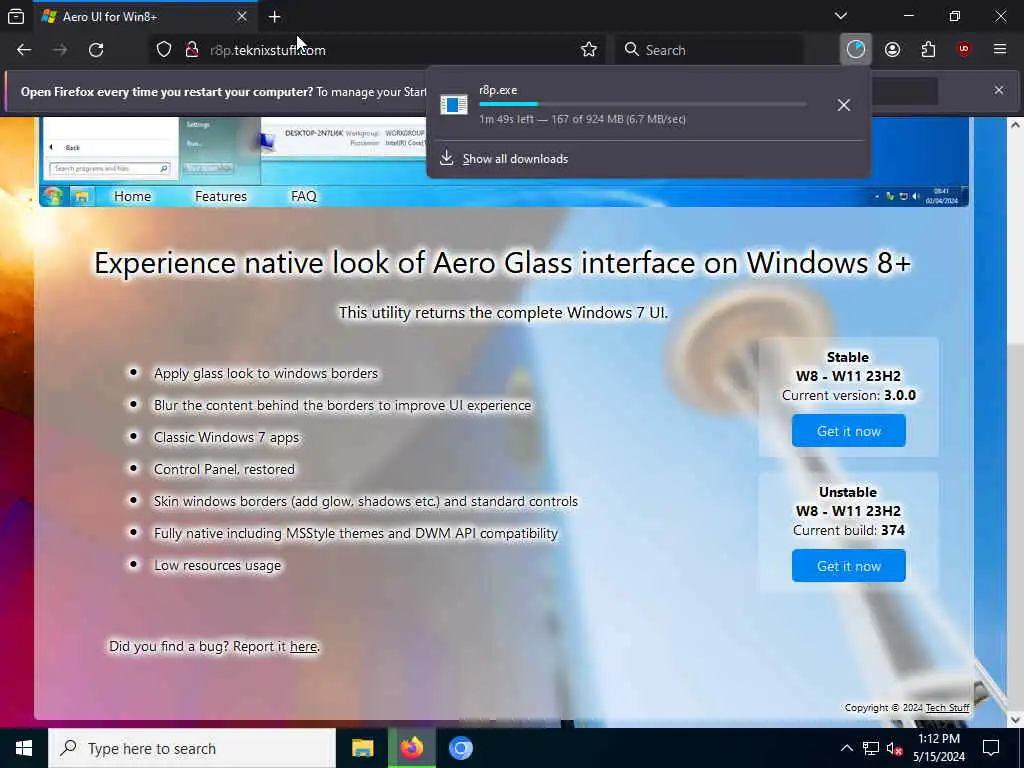Cancel the r8p.exe download
The image size is (1024, 768).
[844, 104]
